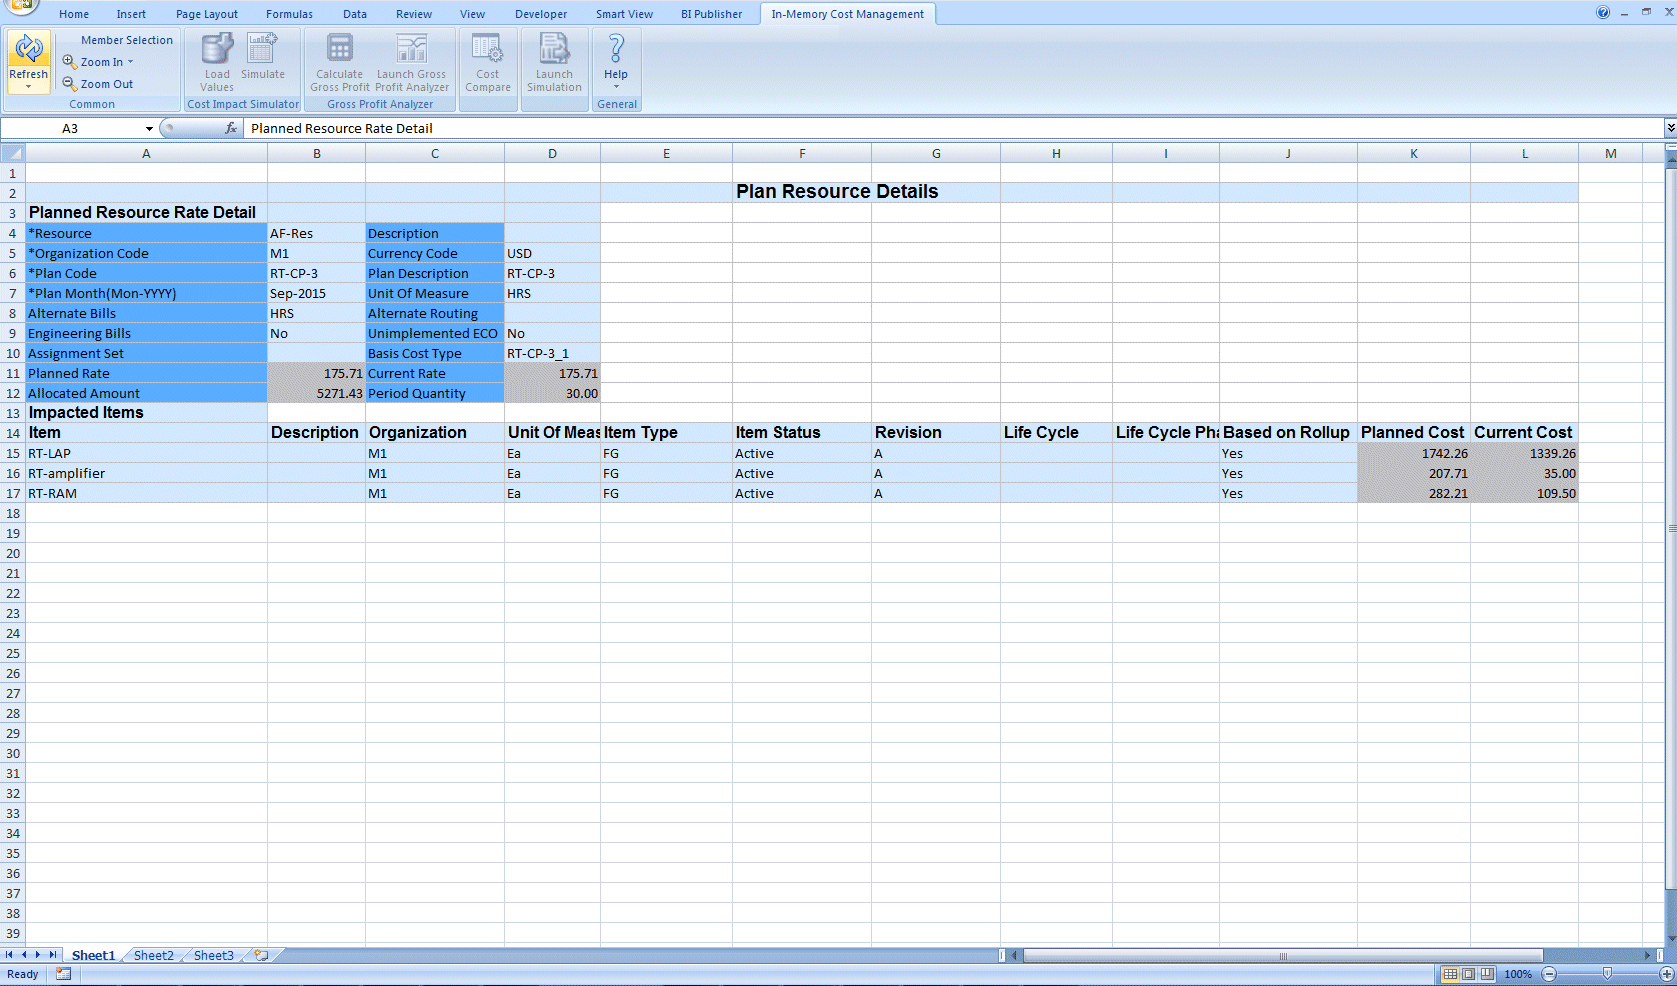Click the Insert Function fx icon
Screen dimensions: 1677x986
(x=231, y=128)
